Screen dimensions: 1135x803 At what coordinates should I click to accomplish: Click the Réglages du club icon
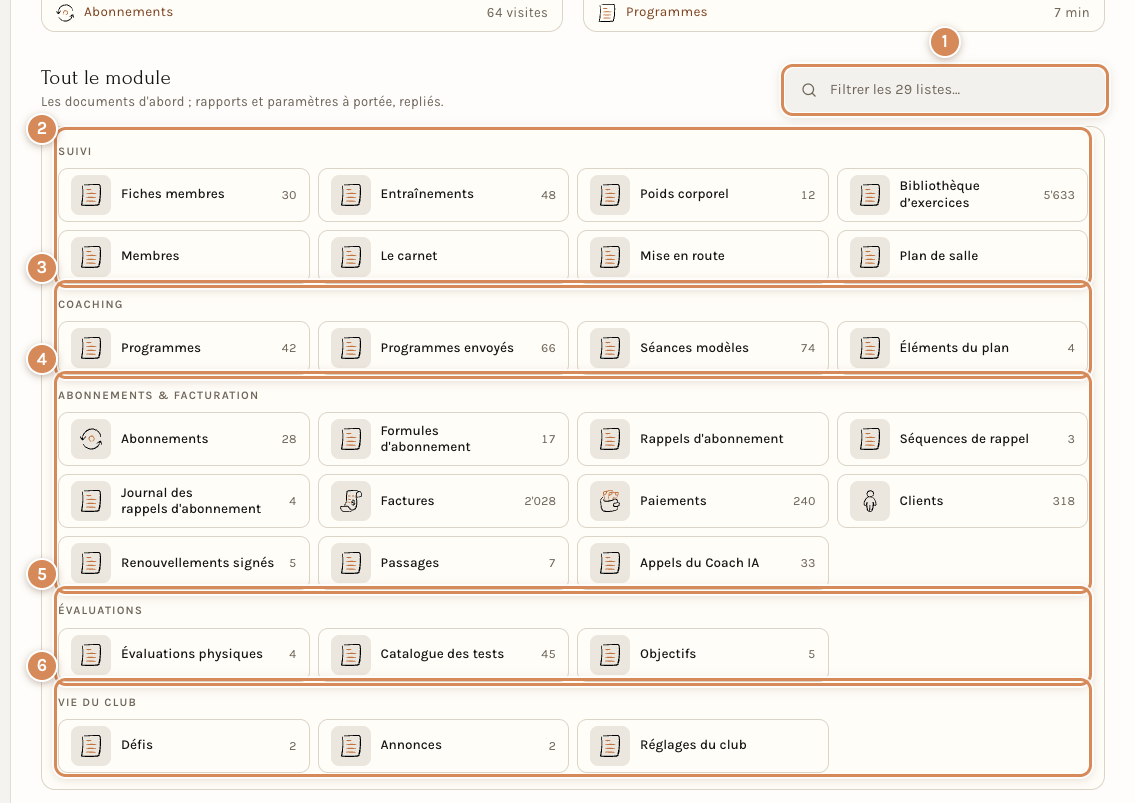(610, 745)
